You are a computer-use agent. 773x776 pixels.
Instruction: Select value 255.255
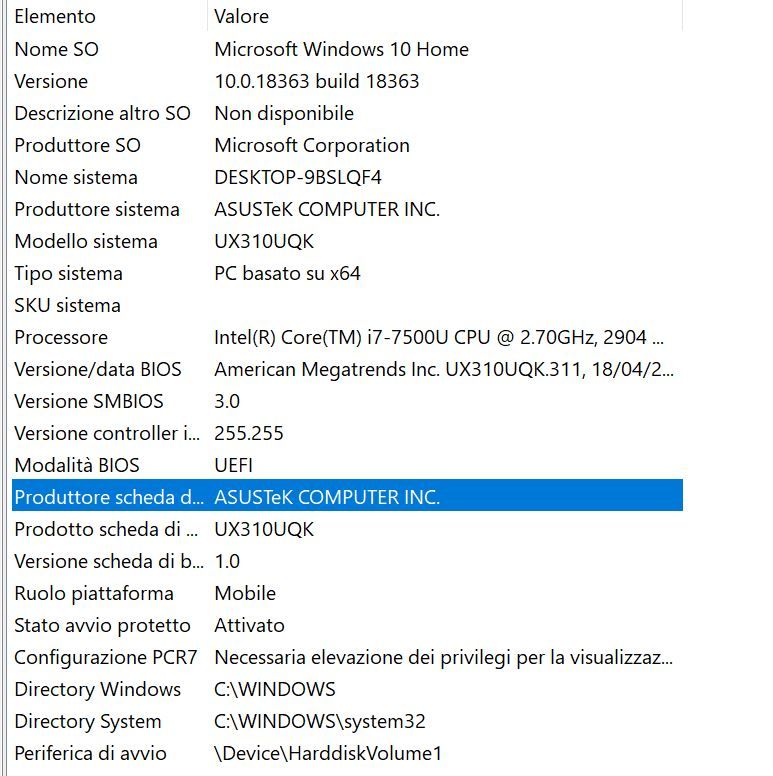[x=249, y=434]
